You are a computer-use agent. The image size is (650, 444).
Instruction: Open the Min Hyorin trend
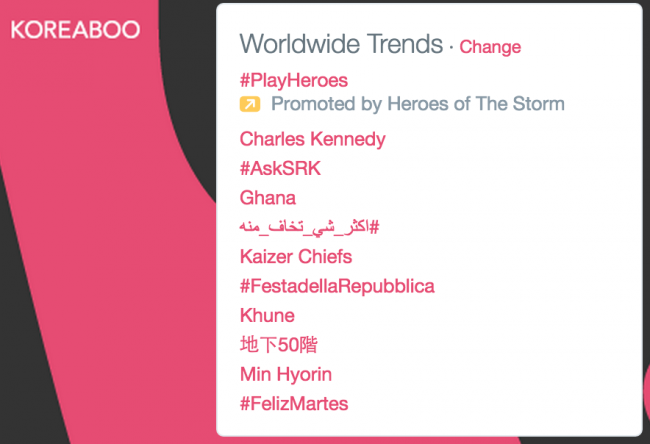(x=286, y=374)
